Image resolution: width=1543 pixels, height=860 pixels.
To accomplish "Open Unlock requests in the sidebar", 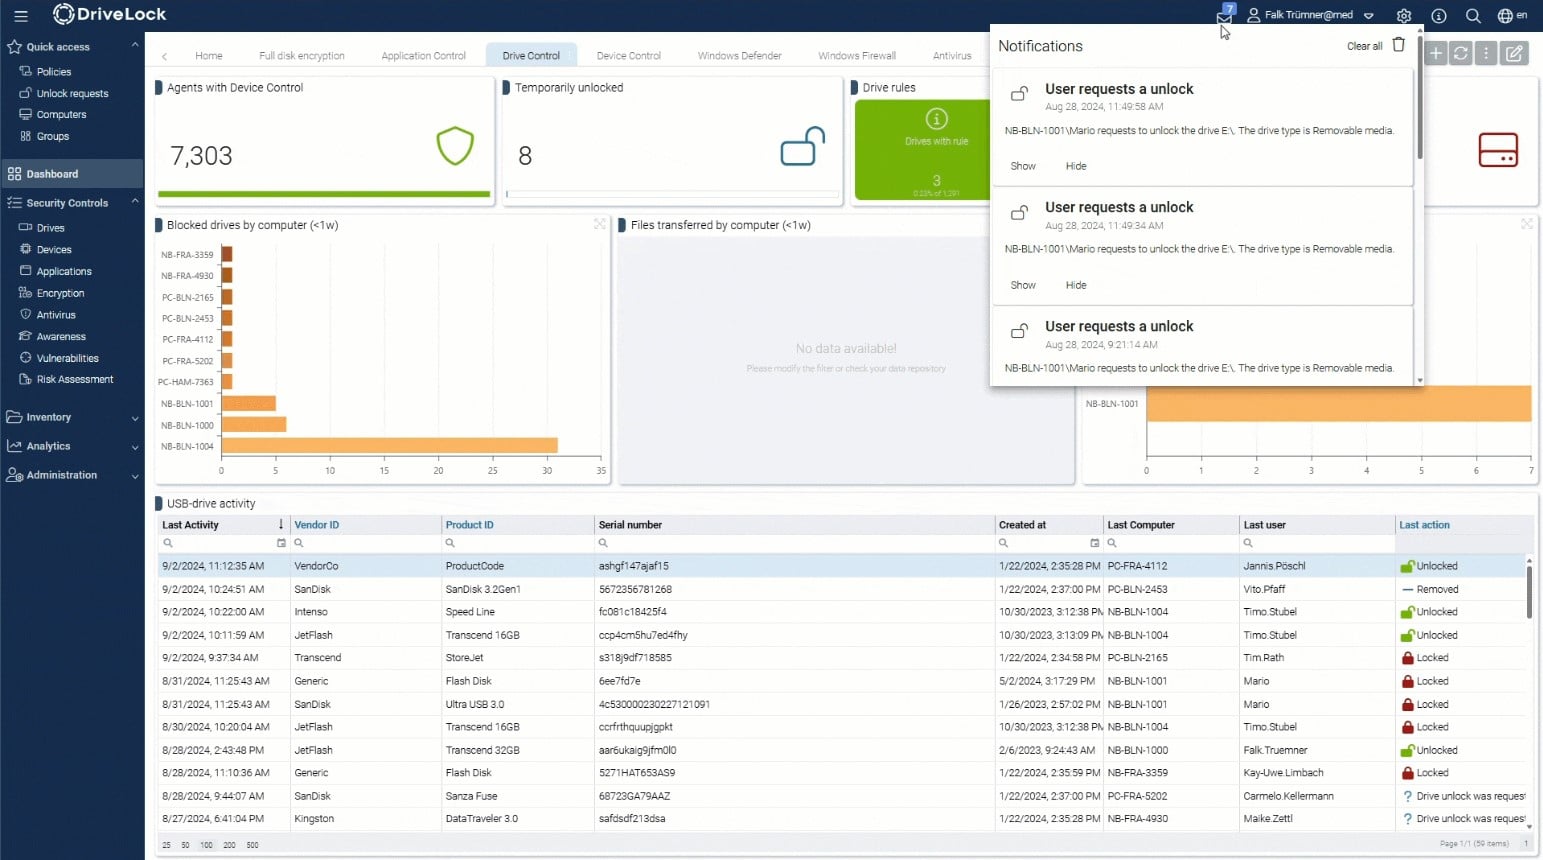I will (x=72, y=94).
